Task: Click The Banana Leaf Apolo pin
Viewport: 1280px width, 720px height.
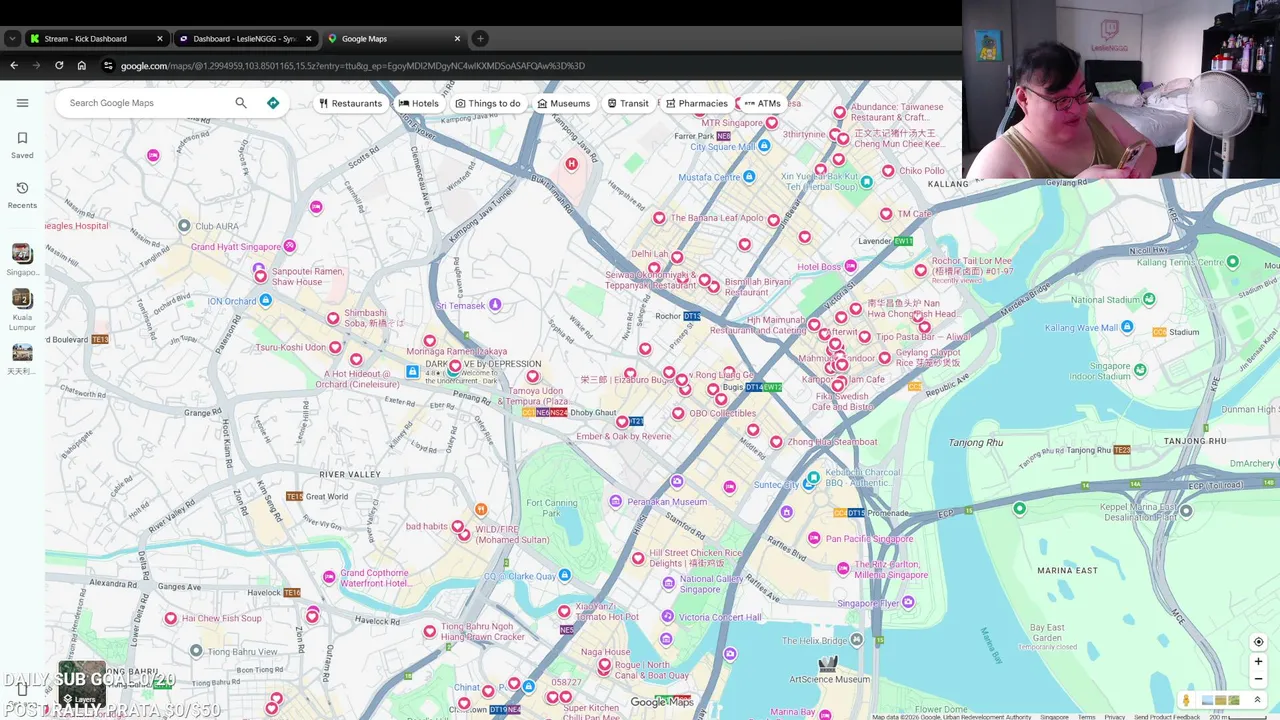Action: click(x=659, y=218)
